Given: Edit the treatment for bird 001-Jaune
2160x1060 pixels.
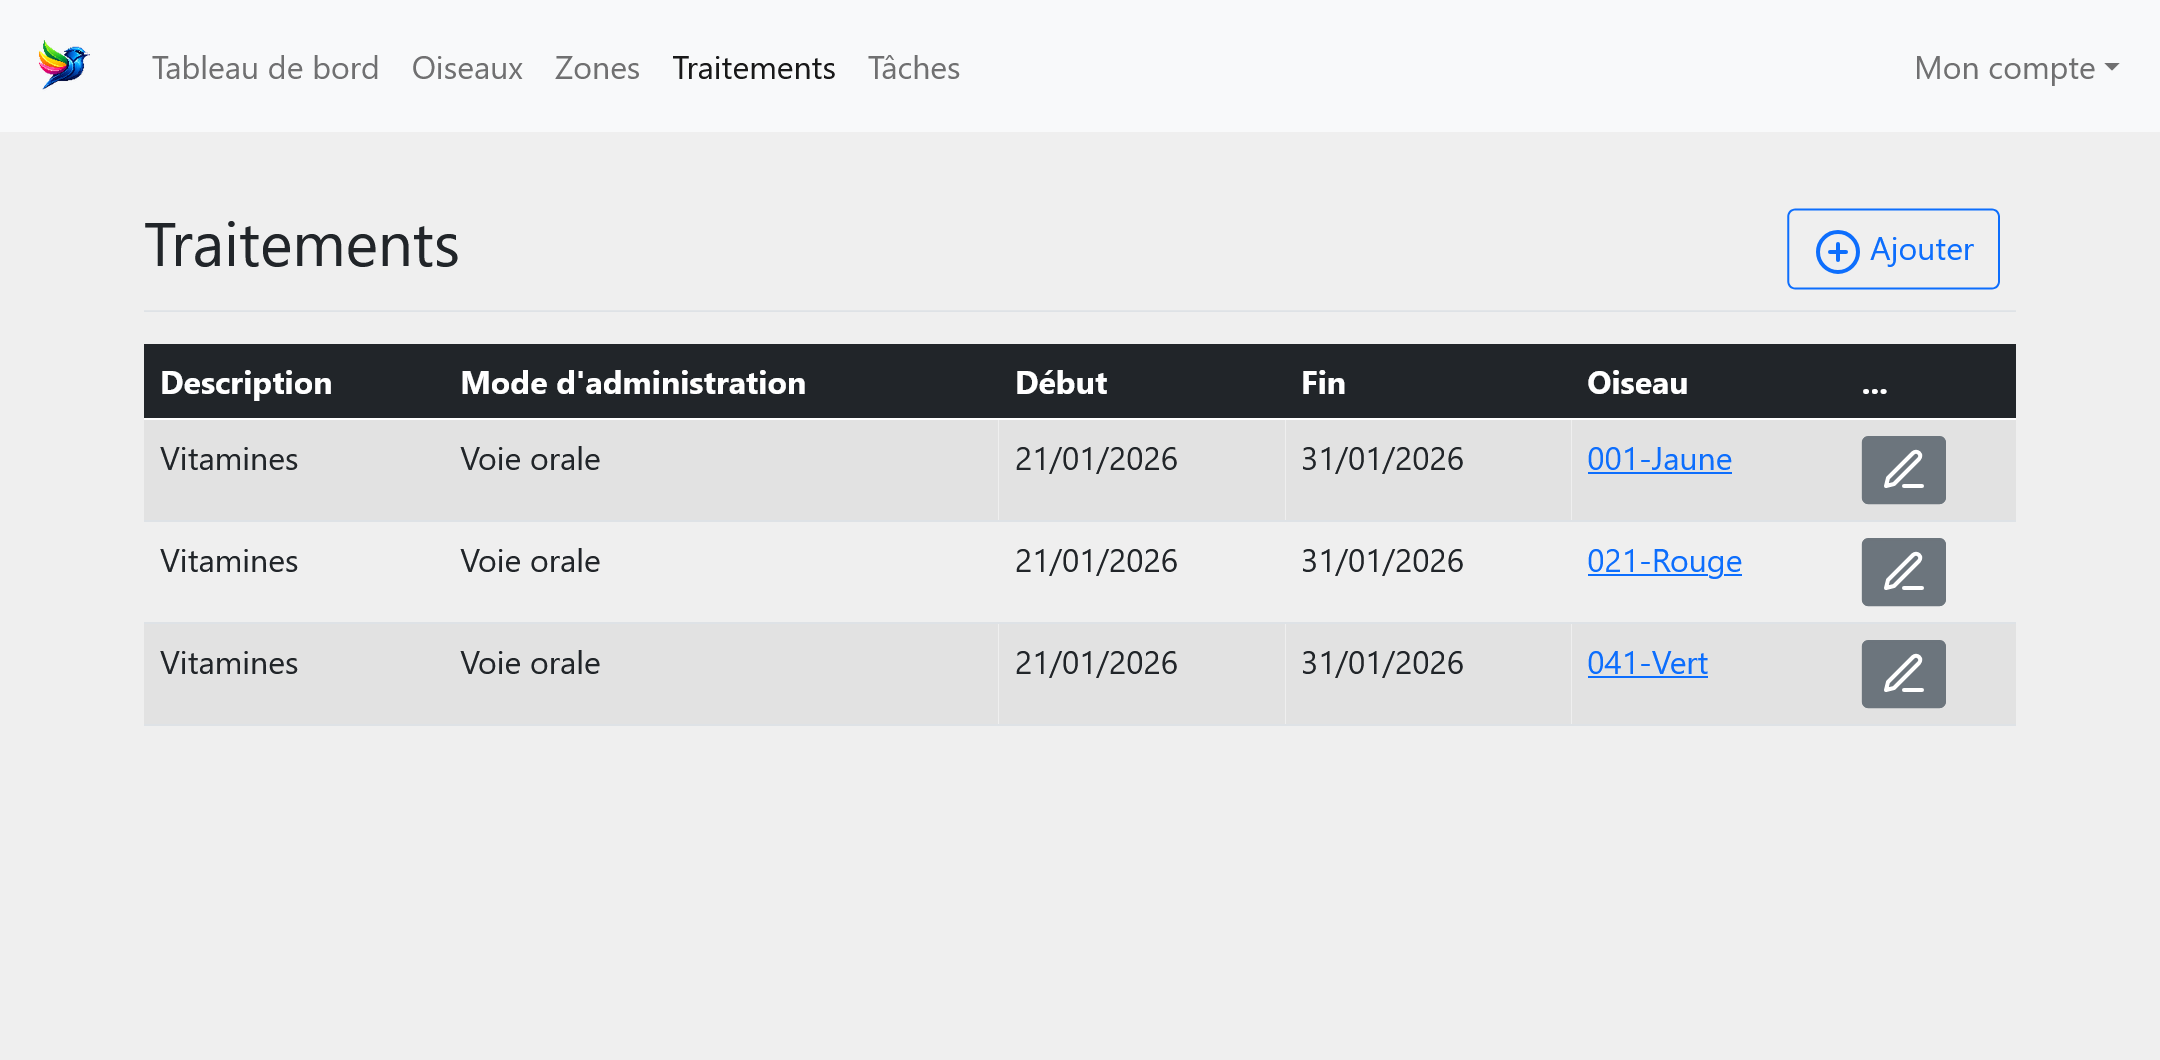Looking at the screenshot, I should tap(1902, 470).
